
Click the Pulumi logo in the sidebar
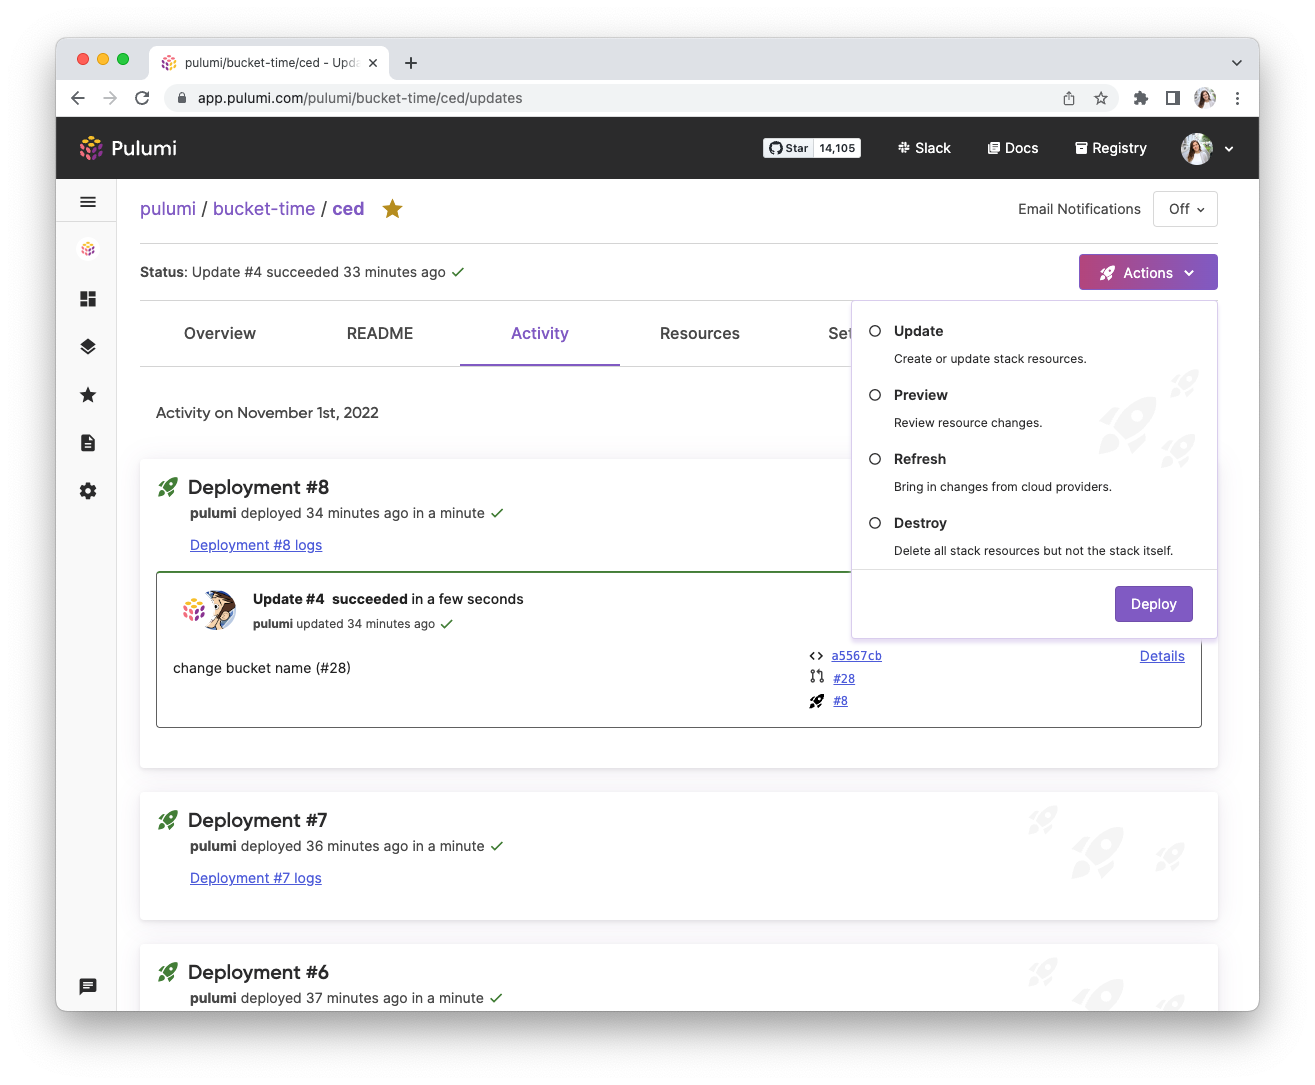[88, 249]
